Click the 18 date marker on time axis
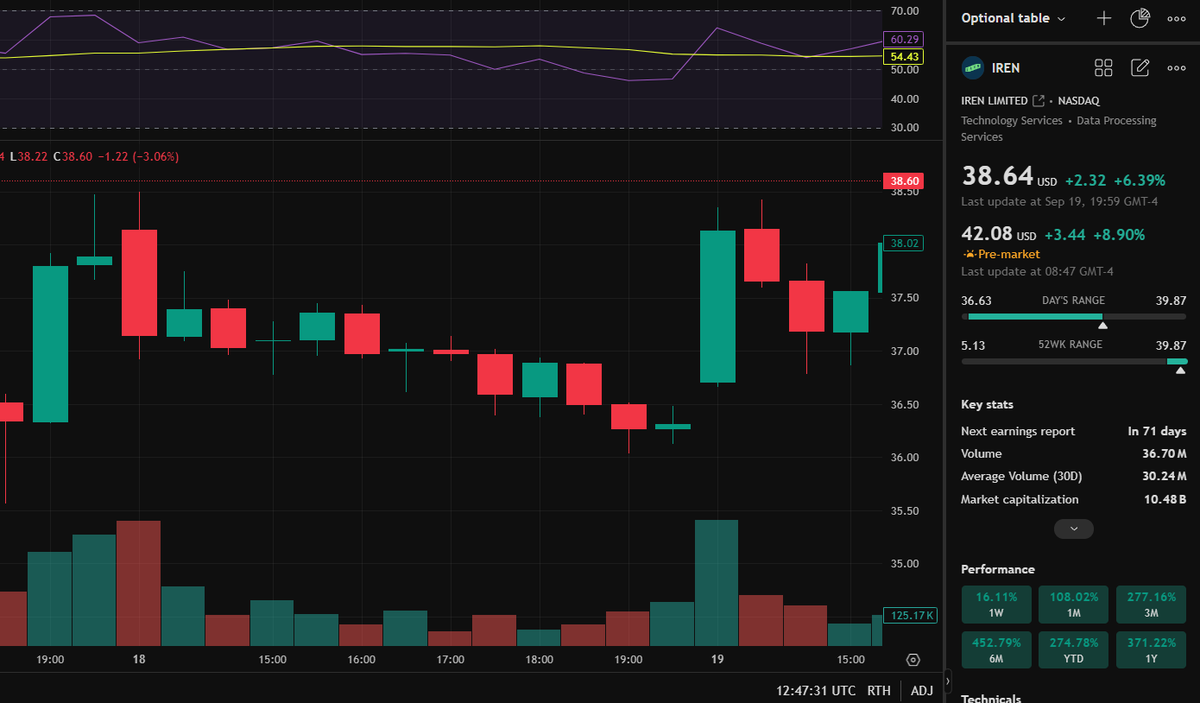Screen dimensions: 1200x703 pos(138,660)
